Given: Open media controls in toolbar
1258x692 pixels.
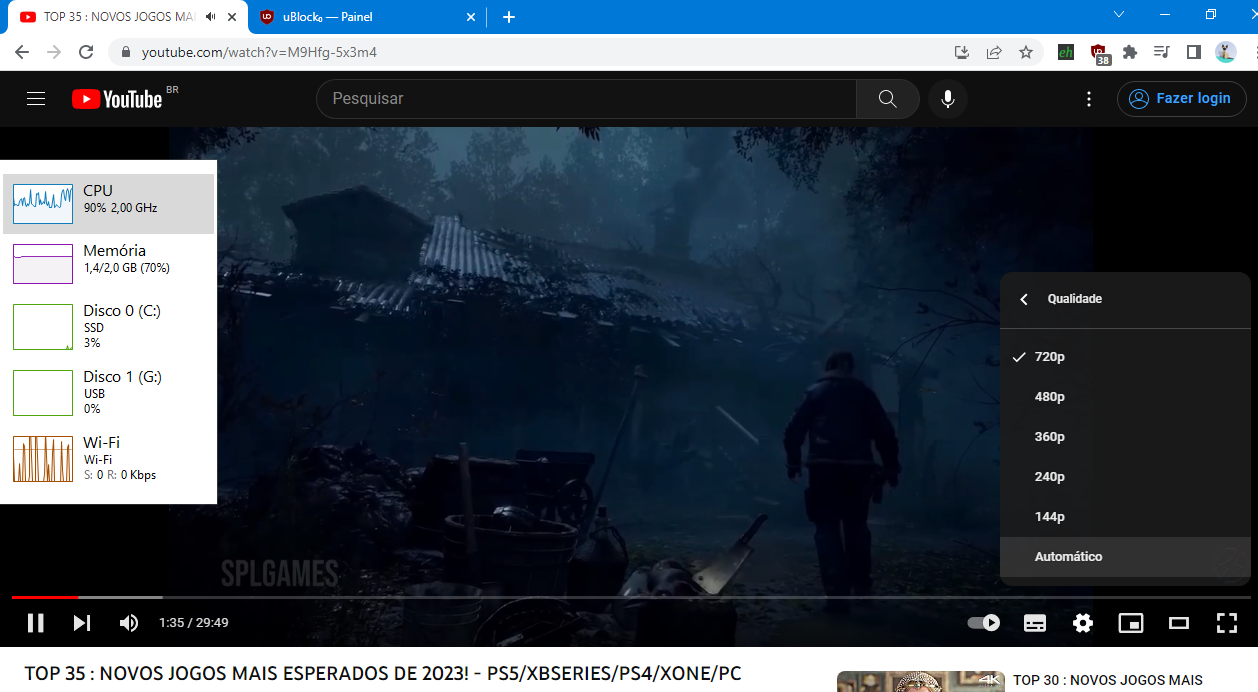Looking at the screenshot, I should point(1161,52).
